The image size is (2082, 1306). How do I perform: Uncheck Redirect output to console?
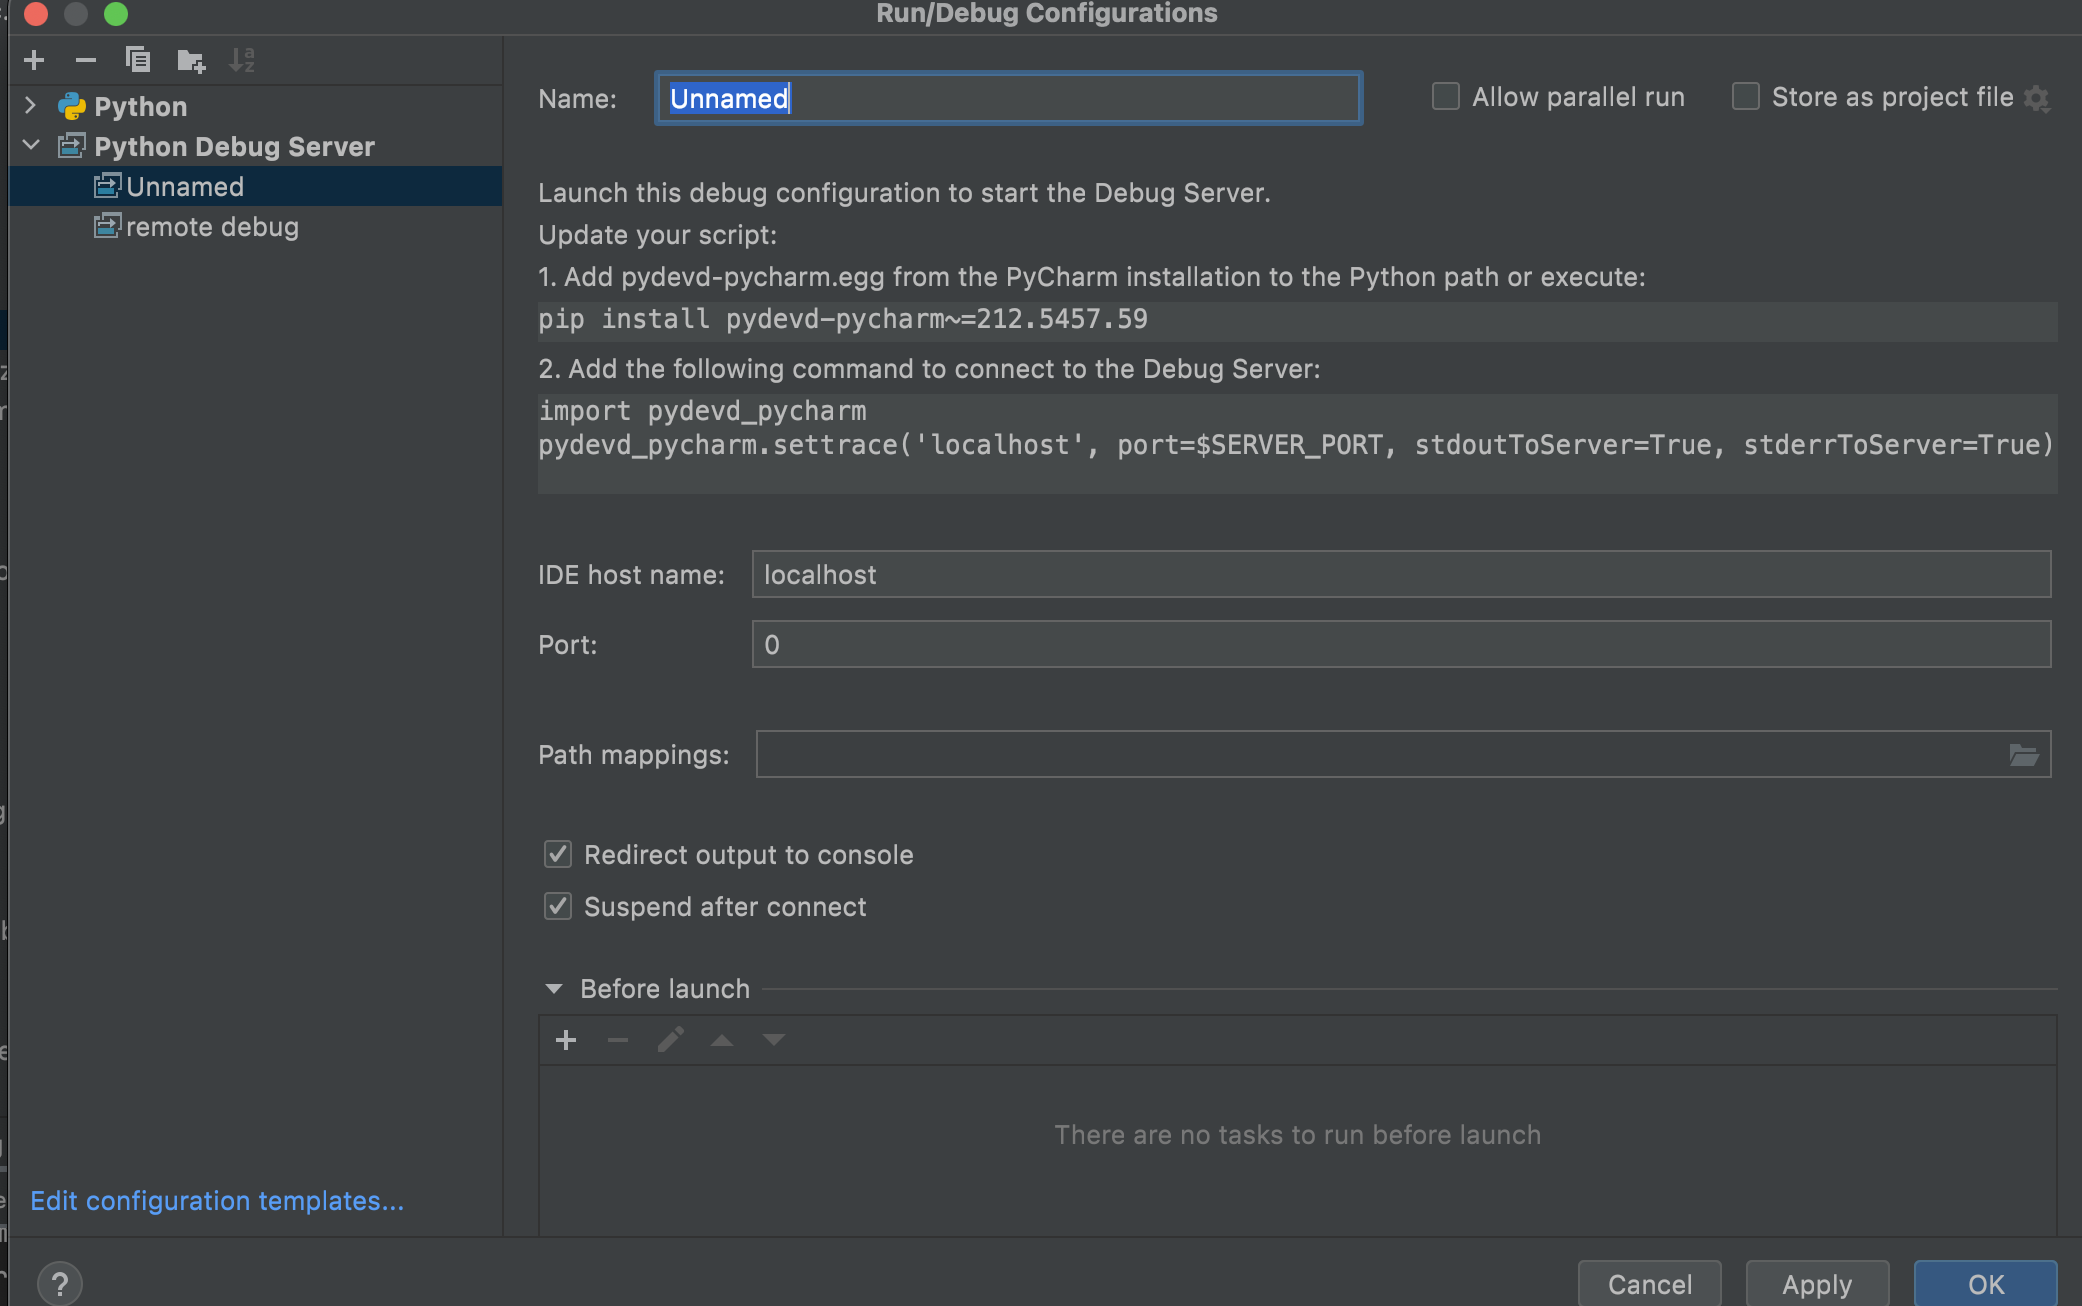558,854
